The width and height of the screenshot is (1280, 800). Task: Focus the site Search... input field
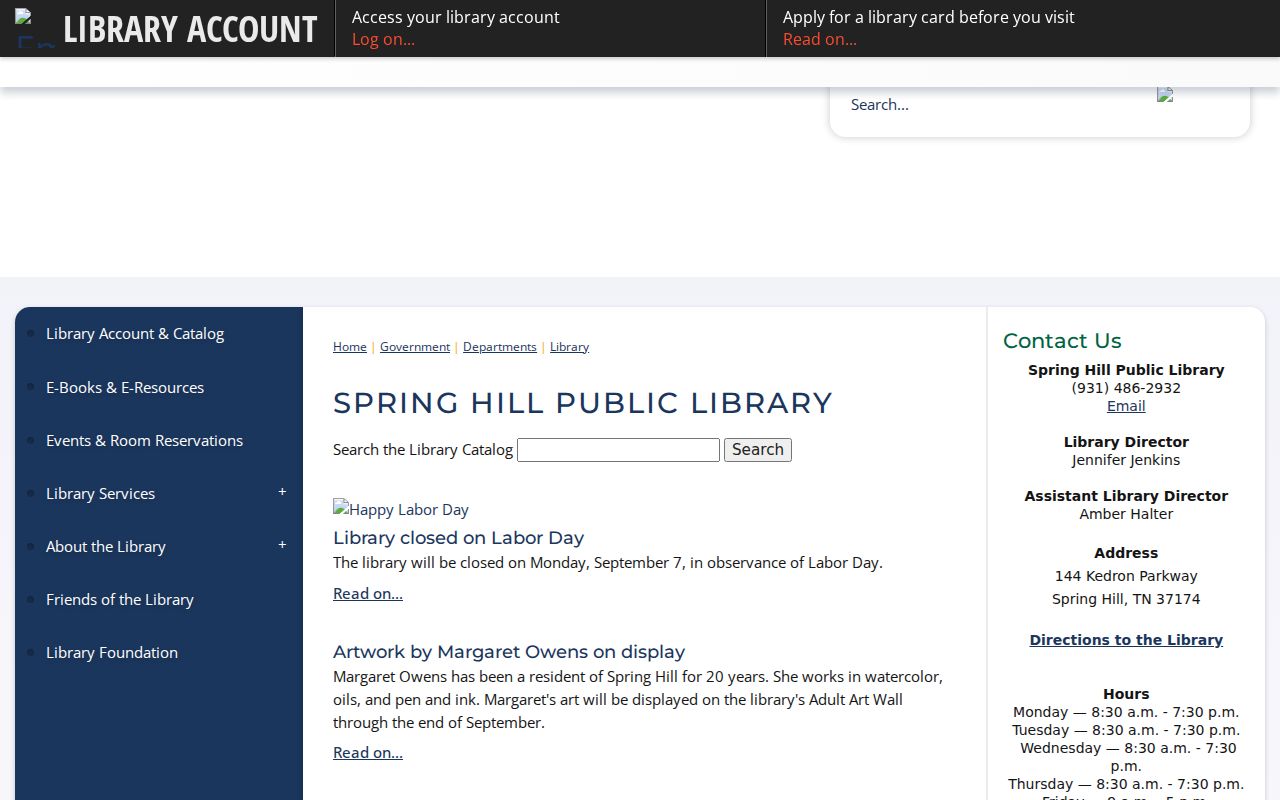(995, 104)
